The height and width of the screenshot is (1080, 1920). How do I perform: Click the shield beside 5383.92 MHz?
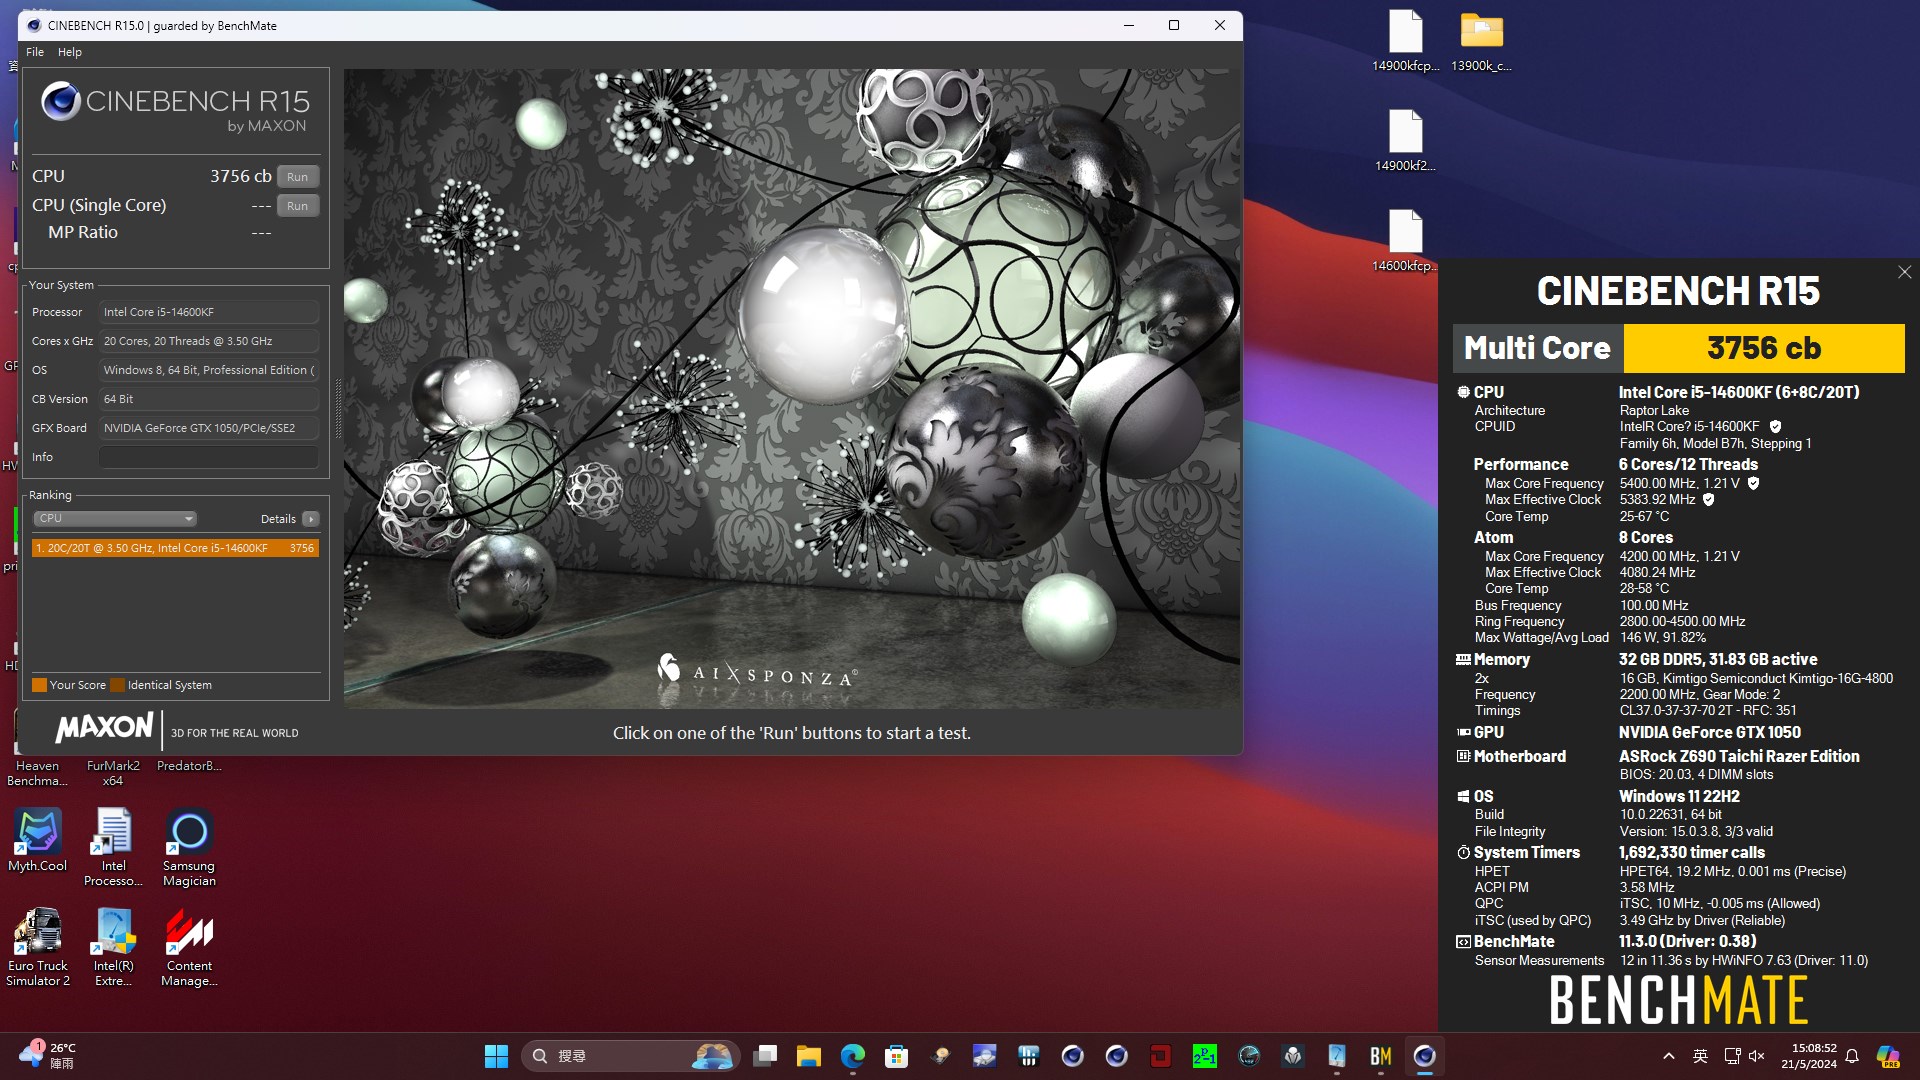click(1709, 500)
